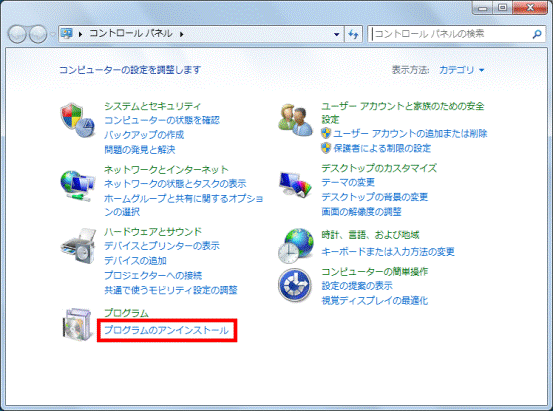The image size is (553, 411).
Task: Open 画面の解像度の調整 link
Action: click(361, 212)
